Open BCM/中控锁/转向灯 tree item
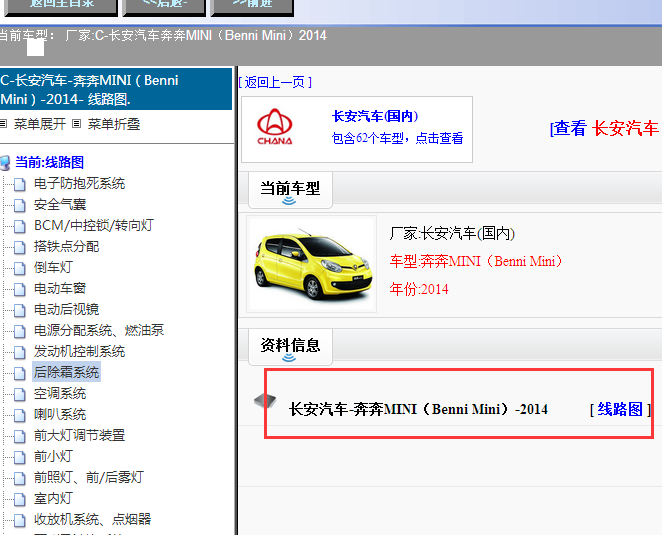This screenshot has height=535, width=662. tap(94, 225)
